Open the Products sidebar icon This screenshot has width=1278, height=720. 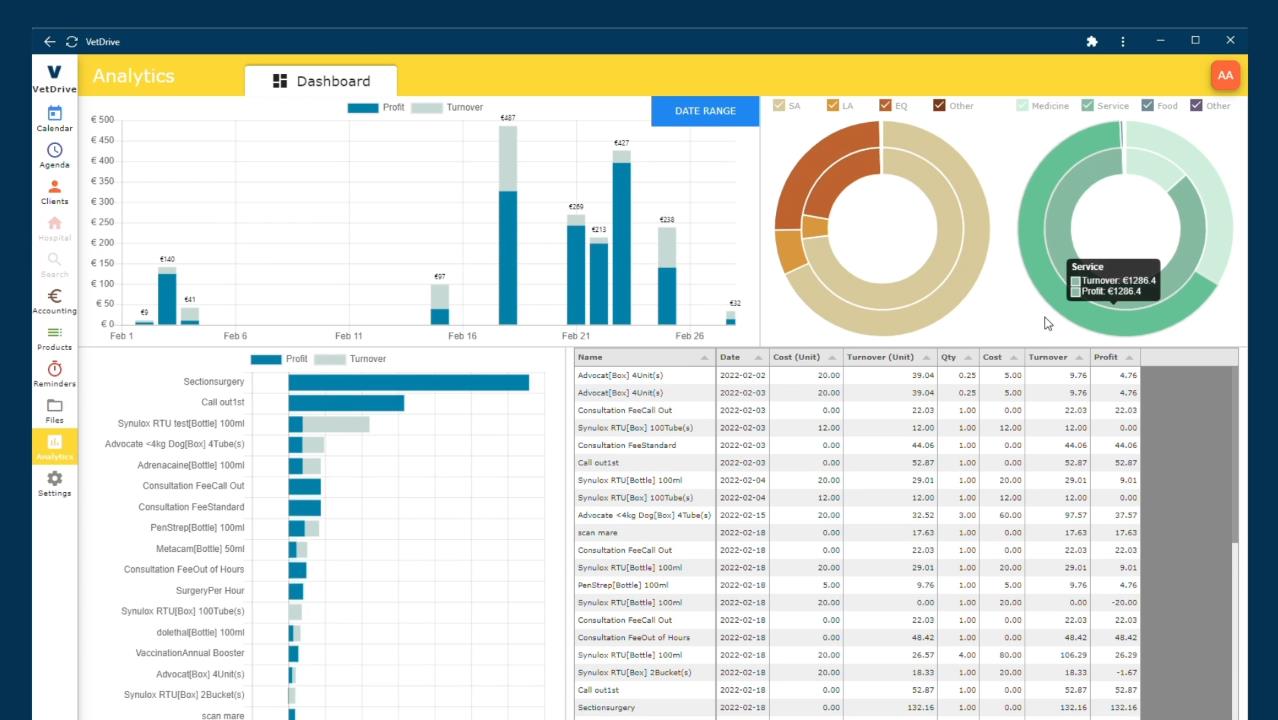click(54, 334)
